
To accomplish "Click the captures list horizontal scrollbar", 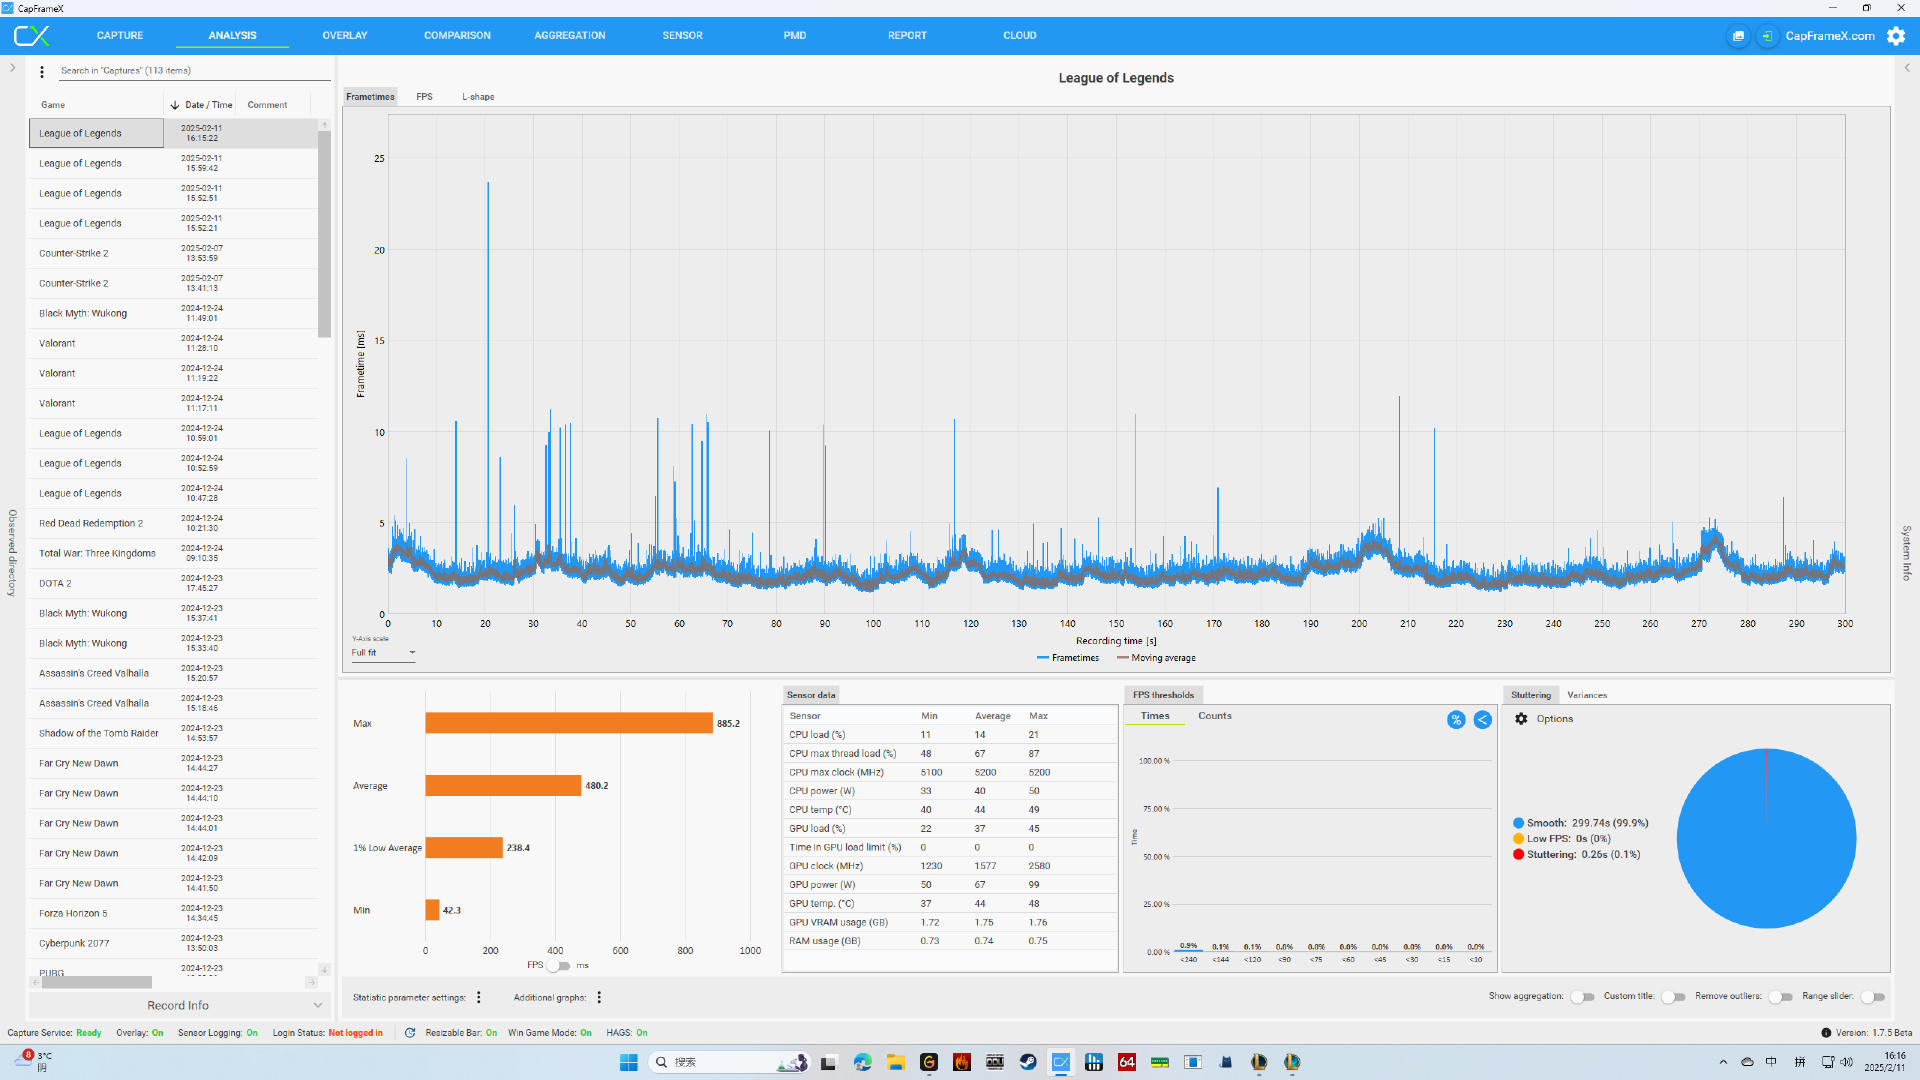I will (97, 983).
